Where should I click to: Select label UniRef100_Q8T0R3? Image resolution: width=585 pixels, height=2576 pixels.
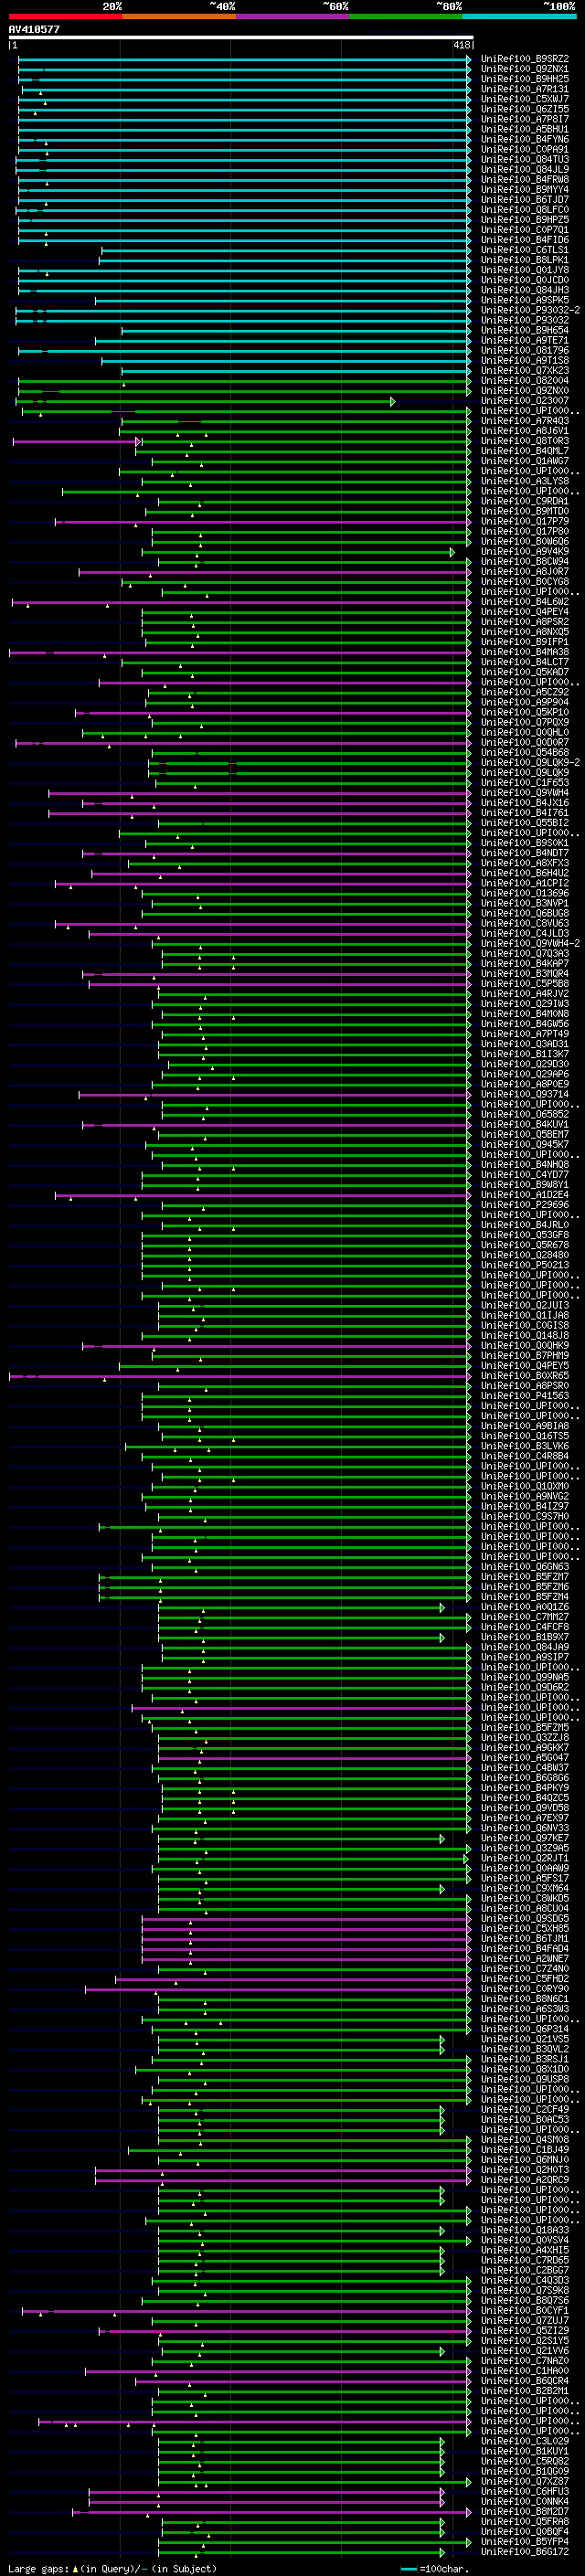point(525,441)
